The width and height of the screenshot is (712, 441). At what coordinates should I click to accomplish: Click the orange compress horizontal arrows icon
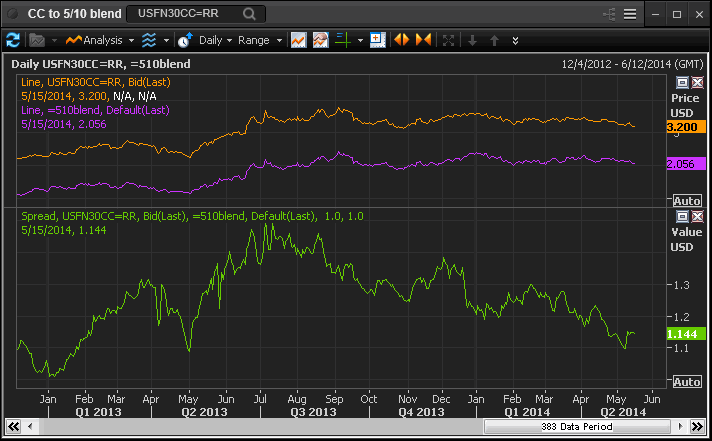(423, 40)
